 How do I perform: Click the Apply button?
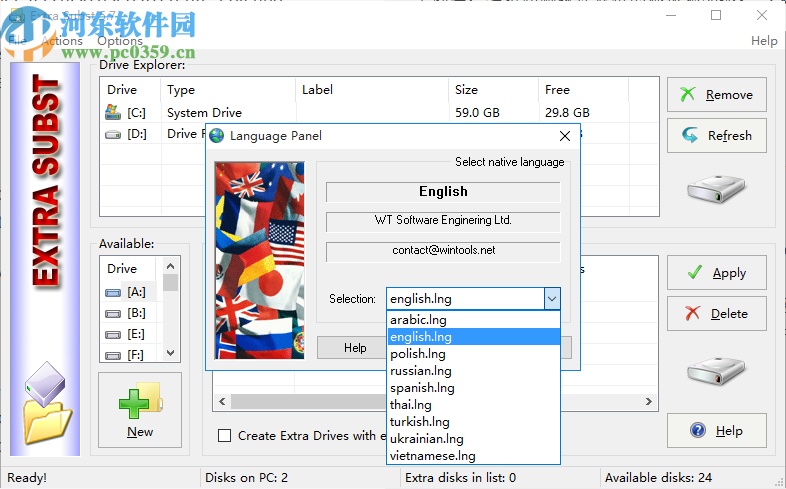click(x=717, y=273)
